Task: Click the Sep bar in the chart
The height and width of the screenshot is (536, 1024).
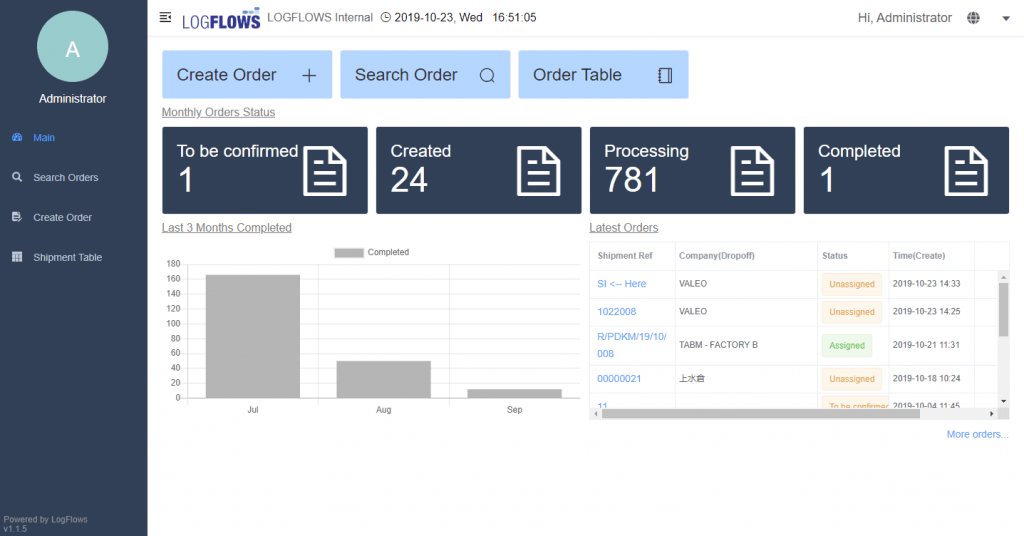Action: (515, 393)
